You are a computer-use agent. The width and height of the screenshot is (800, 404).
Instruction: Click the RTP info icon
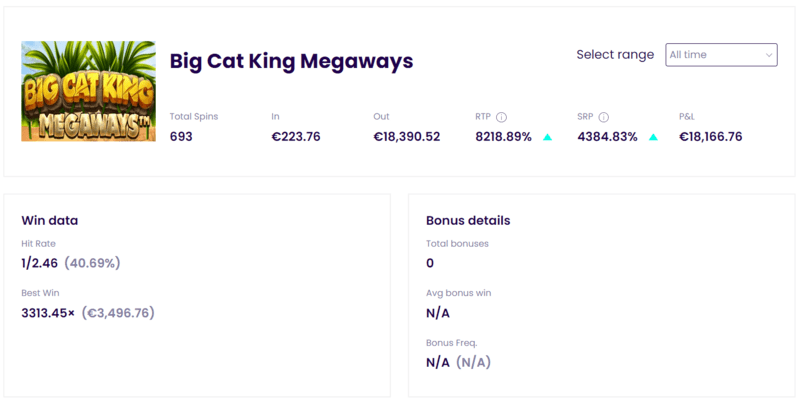502,117
